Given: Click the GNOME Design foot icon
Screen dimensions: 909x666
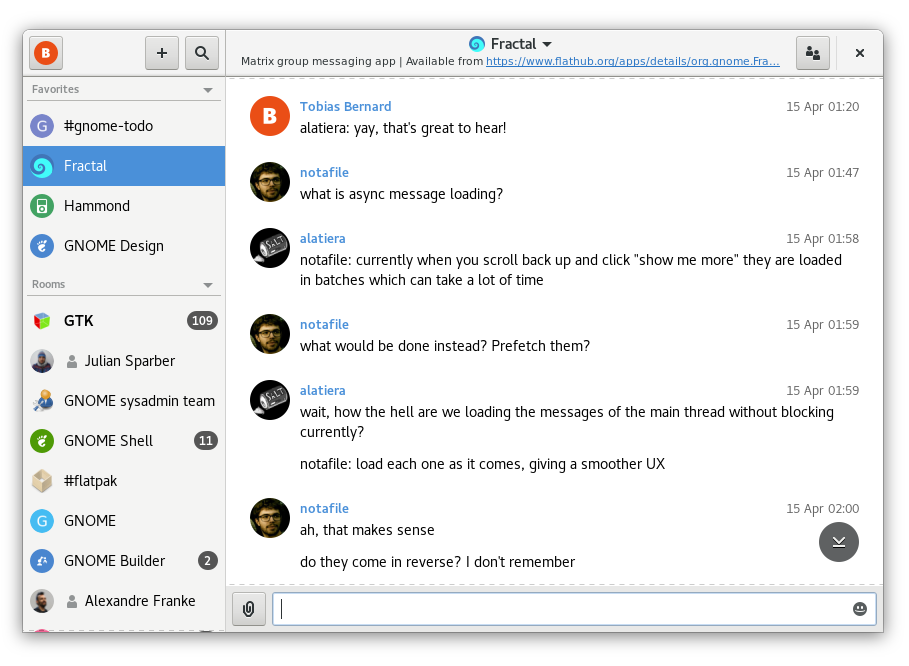Looking at the screenshot, I should pyautogui.click(x=42, y=246).
